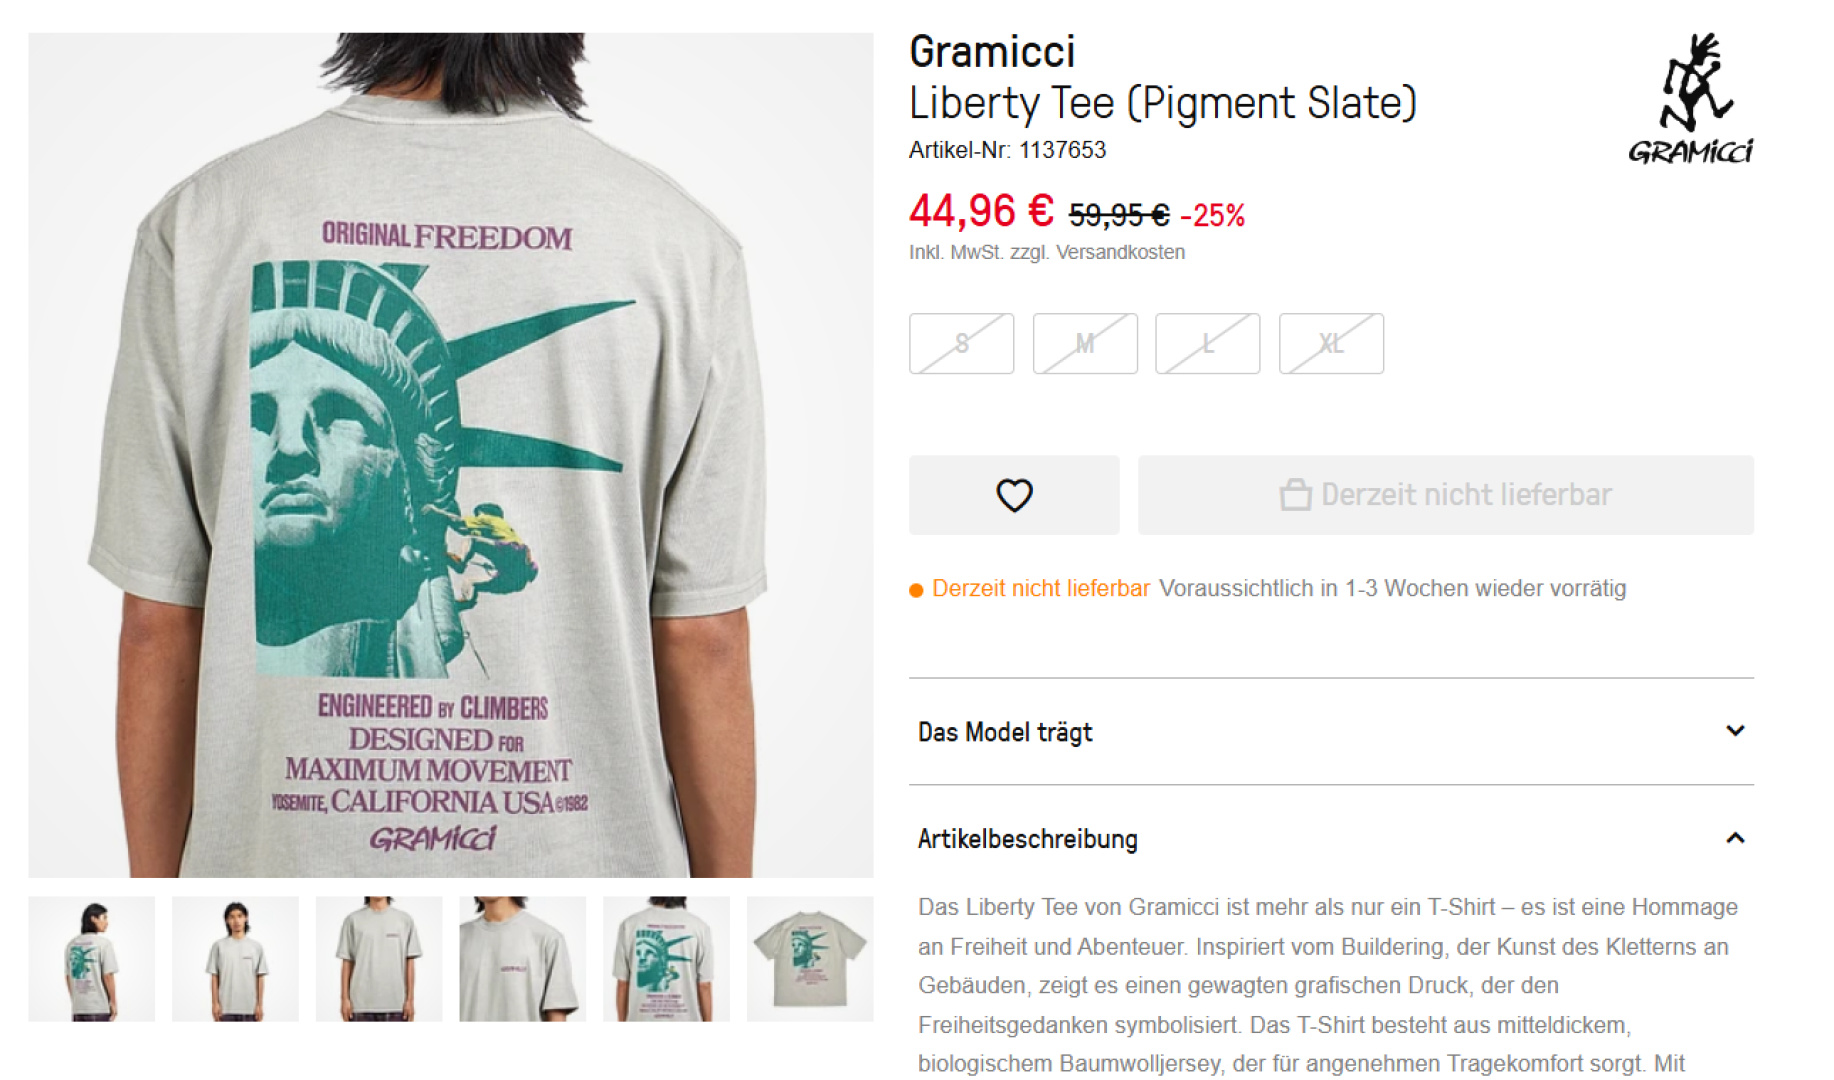
Task: Click the Gramicci brand name link
Action: (x=992, y=52)
